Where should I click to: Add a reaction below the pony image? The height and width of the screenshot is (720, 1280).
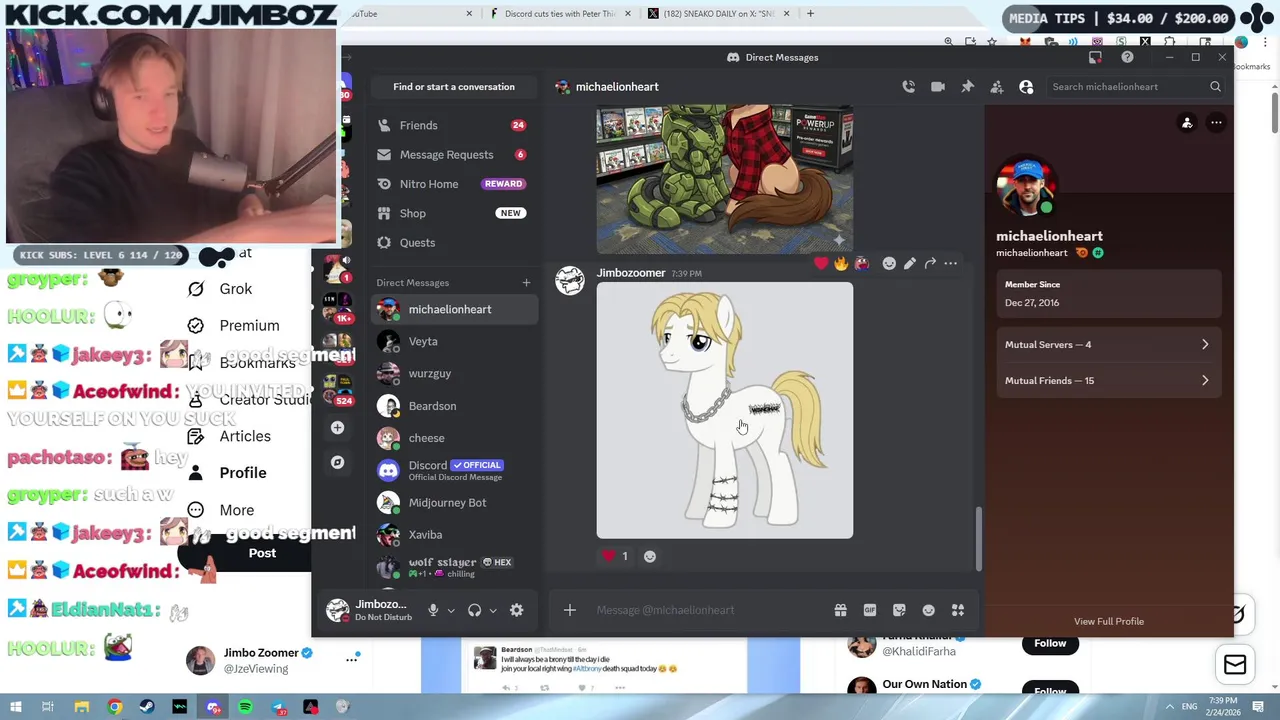click(650, 556)
